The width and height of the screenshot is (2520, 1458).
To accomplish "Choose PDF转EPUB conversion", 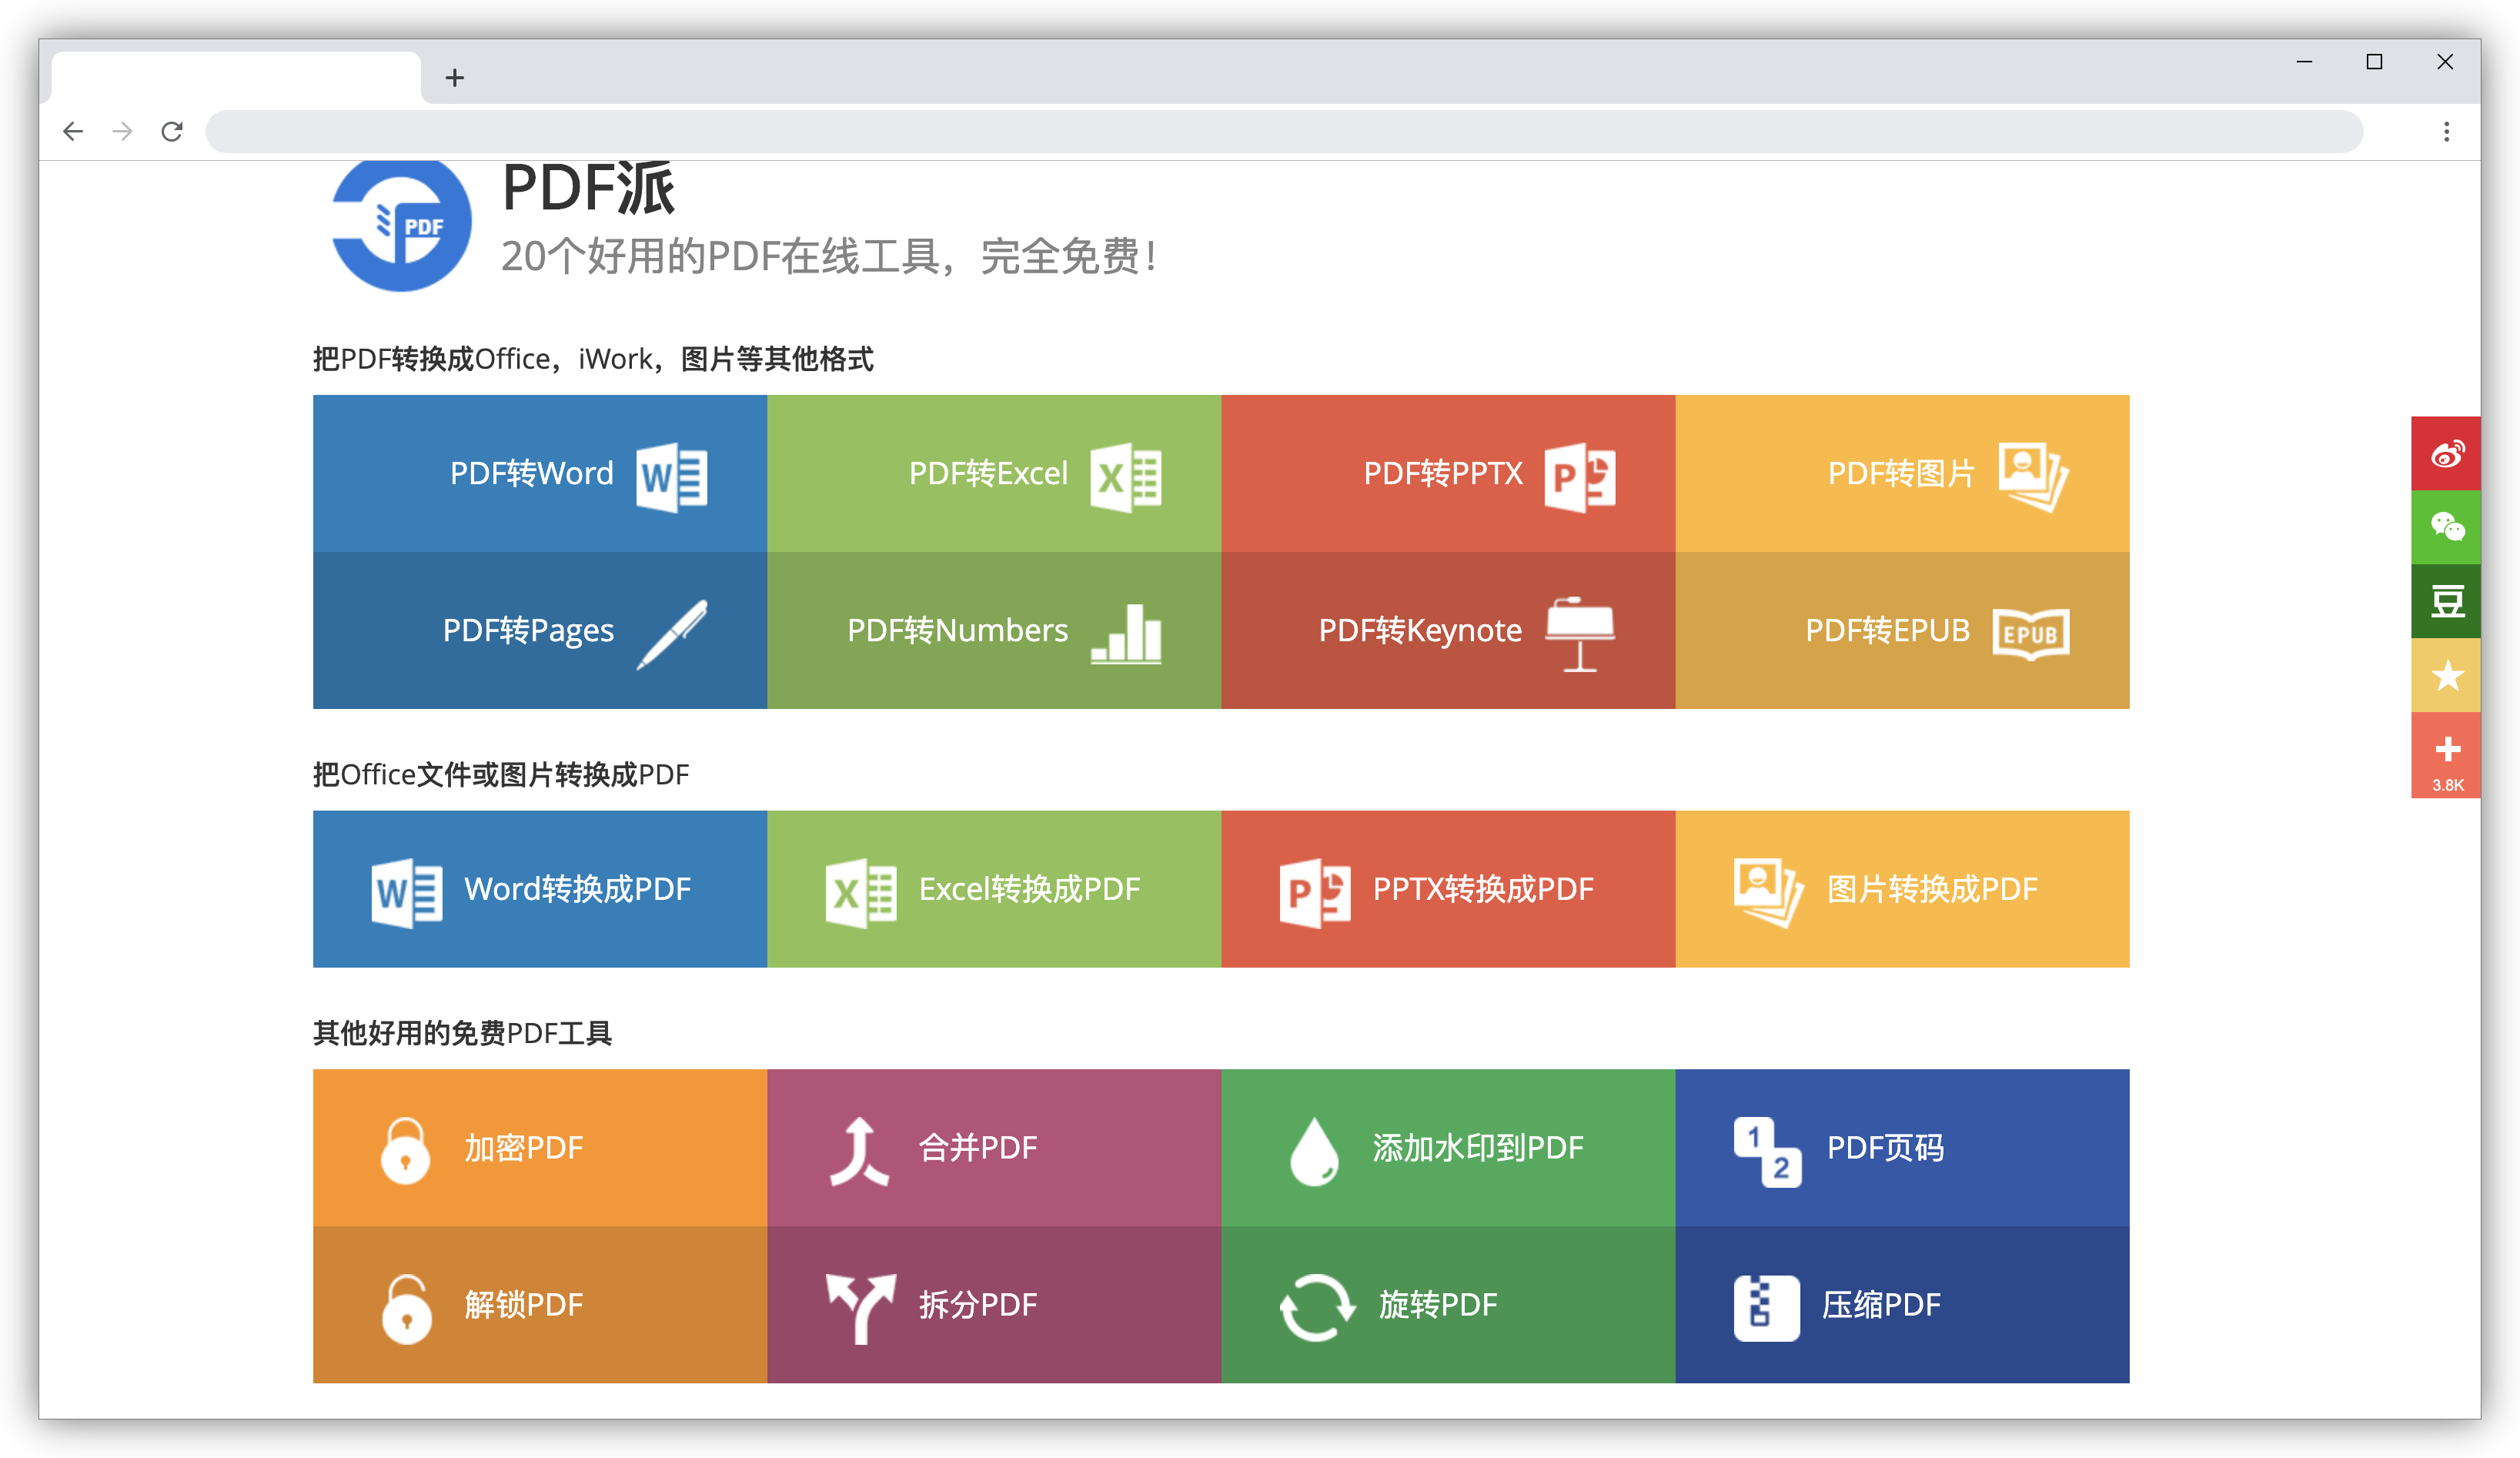I will tap(1902, 630).
